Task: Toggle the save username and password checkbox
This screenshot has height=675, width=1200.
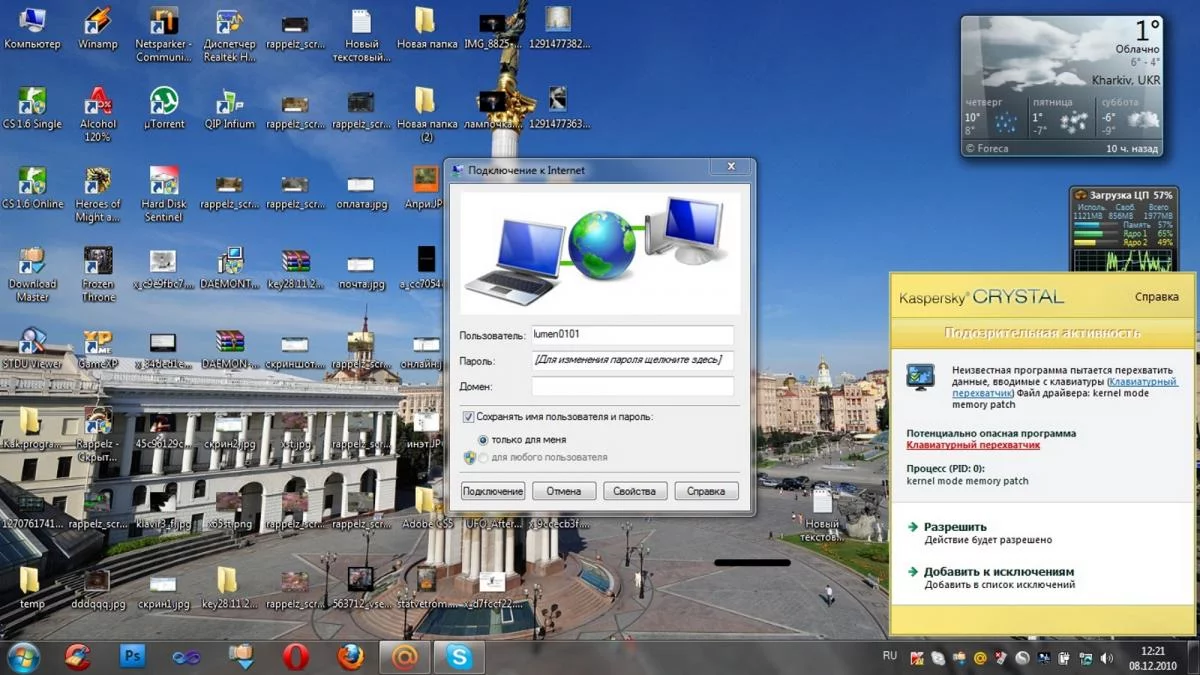Action: (468, 417)
